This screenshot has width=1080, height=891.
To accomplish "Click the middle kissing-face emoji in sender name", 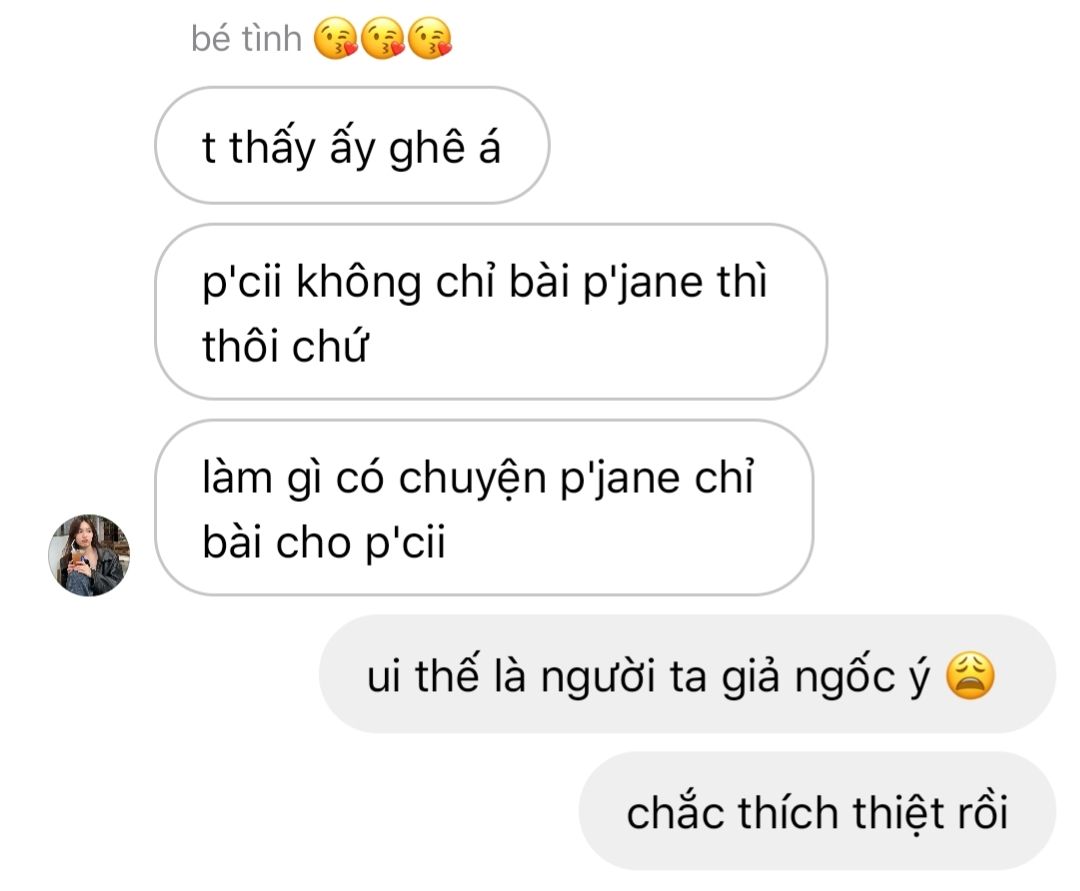I will (x=383, y=39).
